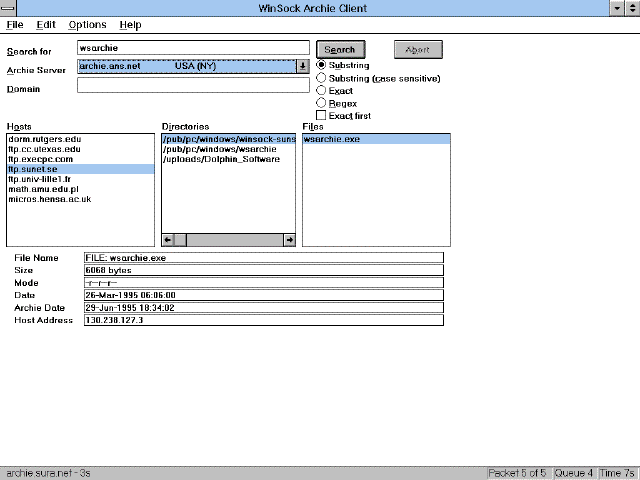
Task: Select host ftp.sunet.se
Action: tap(80, 169)
